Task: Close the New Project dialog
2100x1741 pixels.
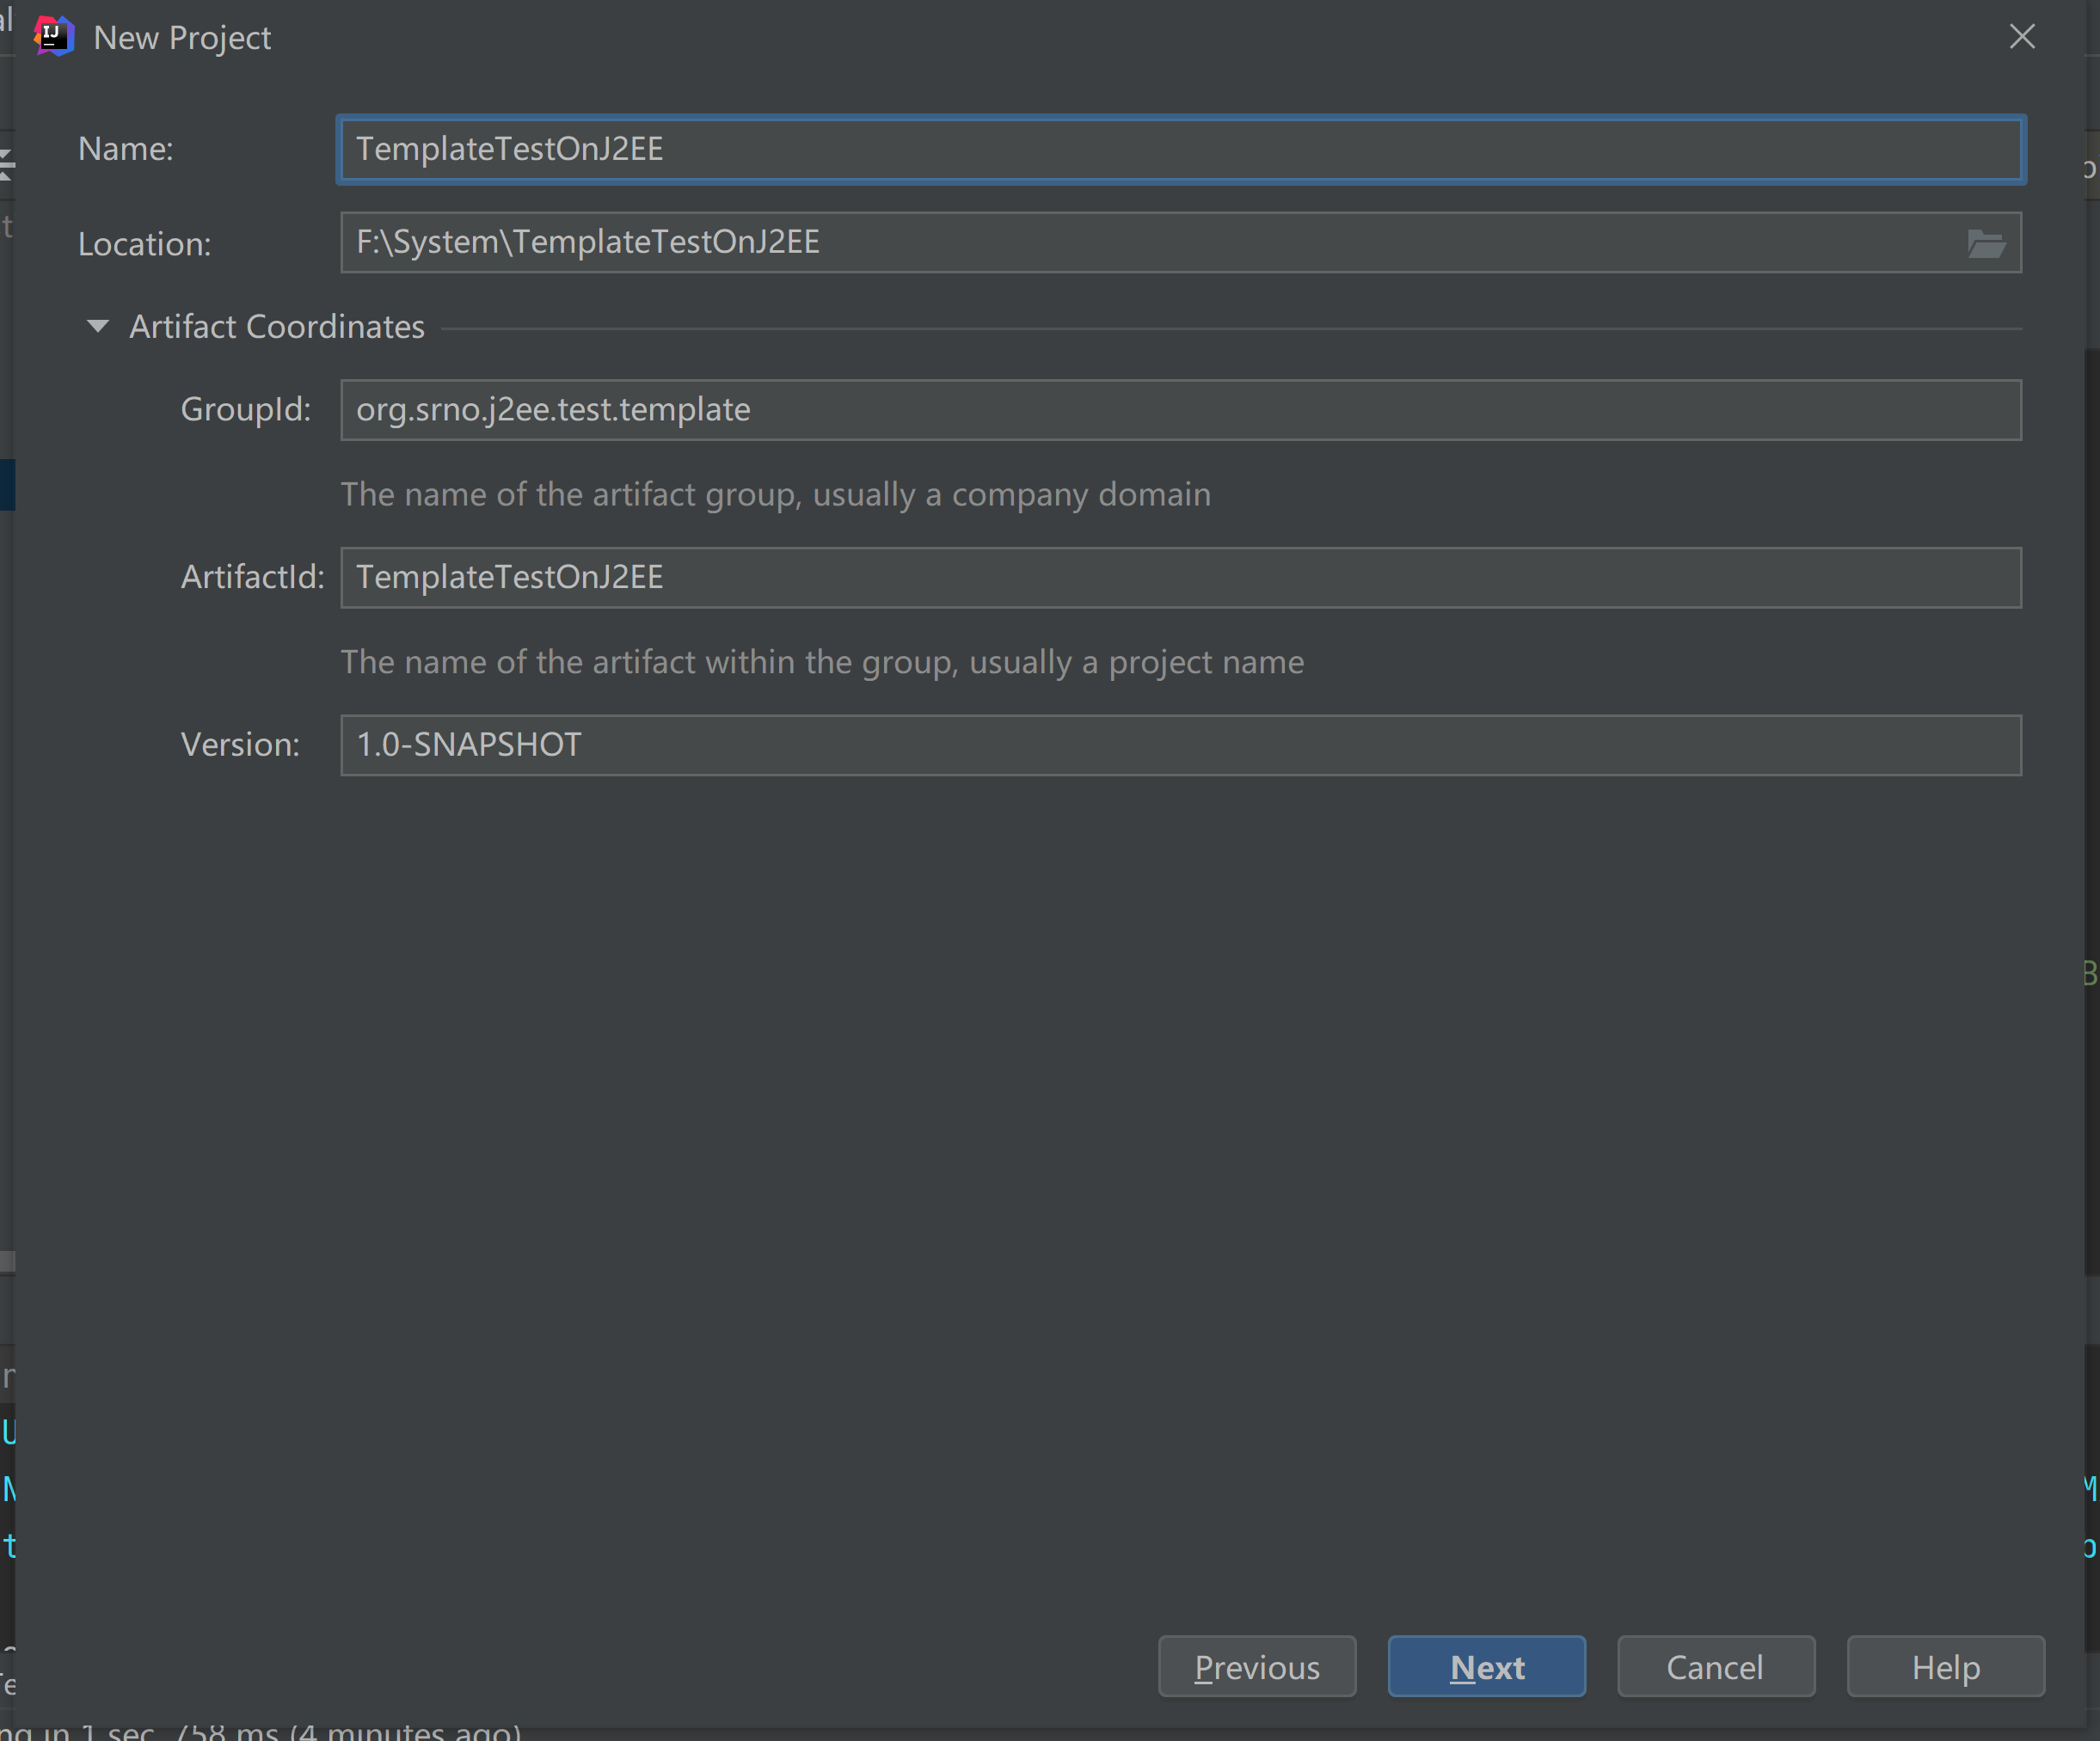Action: [x=2022, y=37]
